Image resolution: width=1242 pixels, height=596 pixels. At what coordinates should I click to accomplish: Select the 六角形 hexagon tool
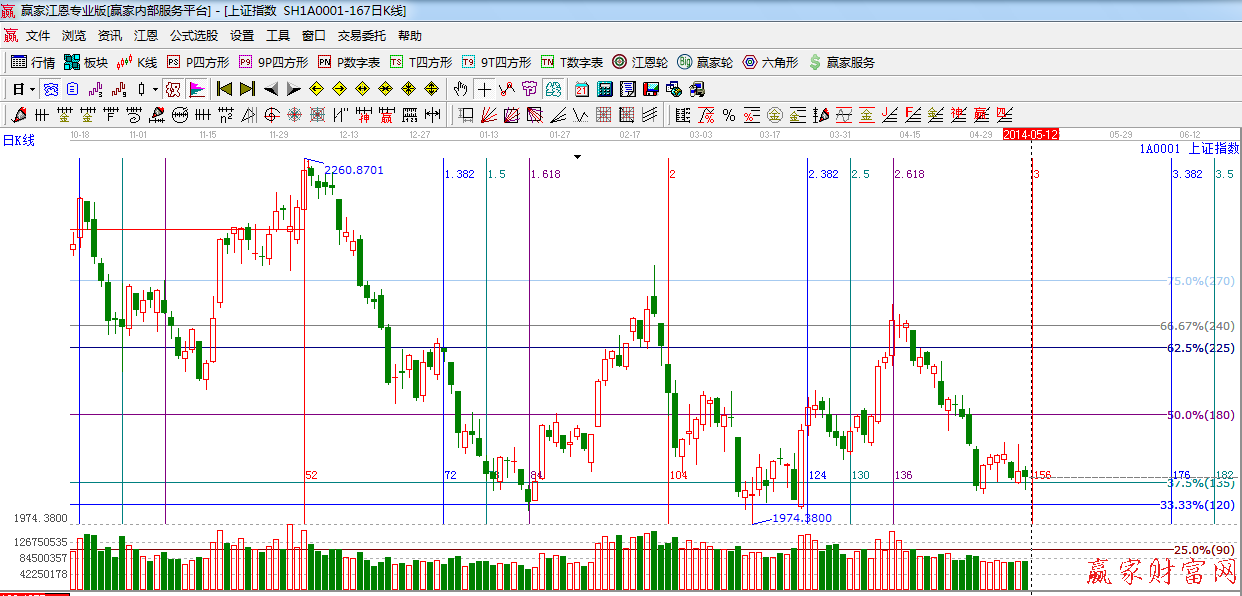click(x=770, y=62)
